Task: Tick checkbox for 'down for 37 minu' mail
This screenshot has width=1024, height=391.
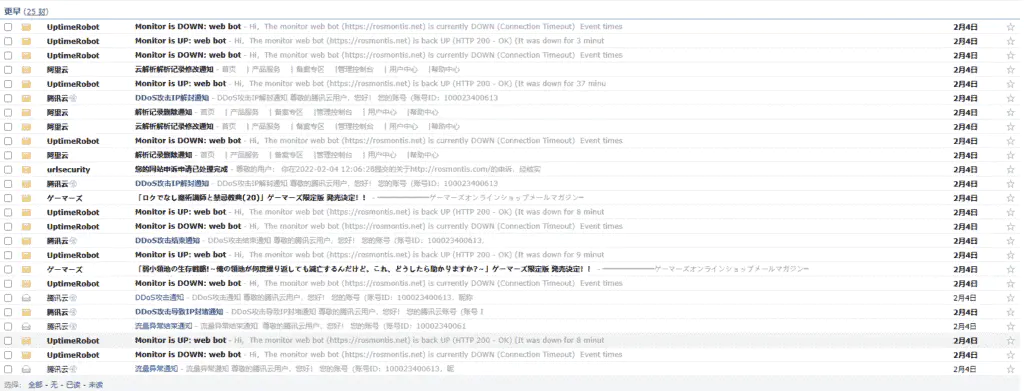Action: point(8,84)
